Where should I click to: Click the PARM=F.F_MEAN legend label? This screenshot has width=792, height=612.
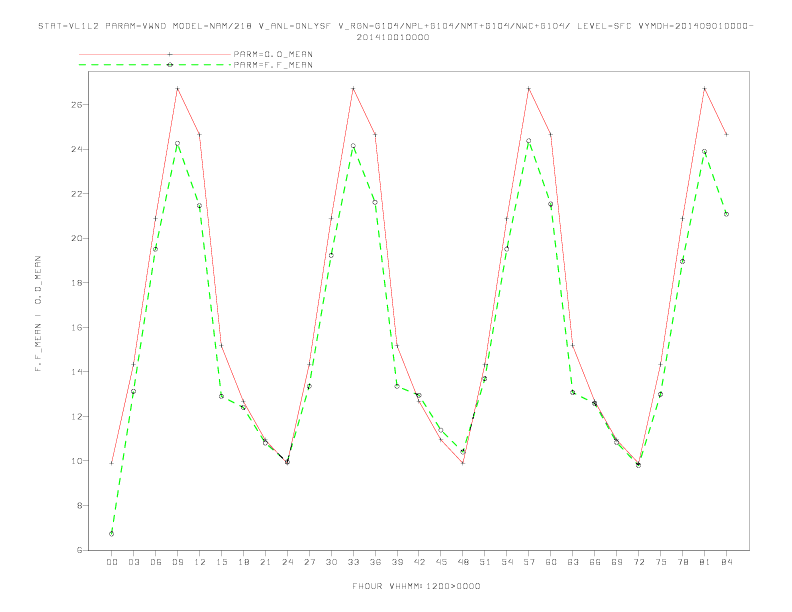(273, 65)
